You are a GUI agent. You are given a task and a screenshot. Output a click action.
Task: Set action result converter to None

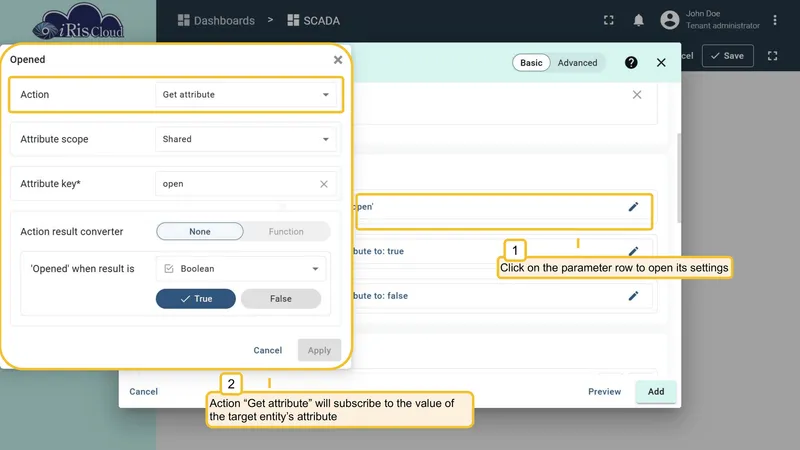[200, 232]
